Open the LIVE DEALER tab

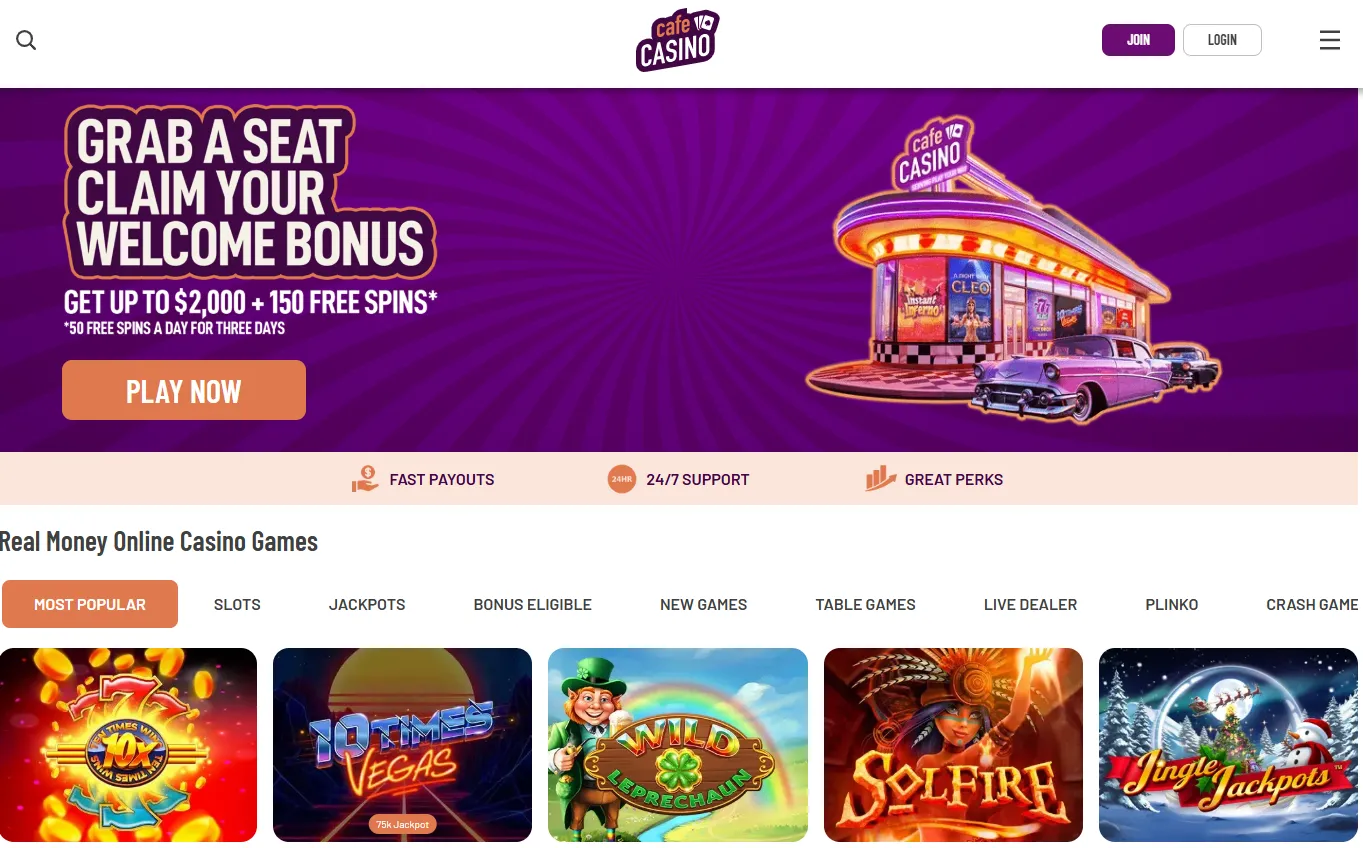tap(1031, 604)
